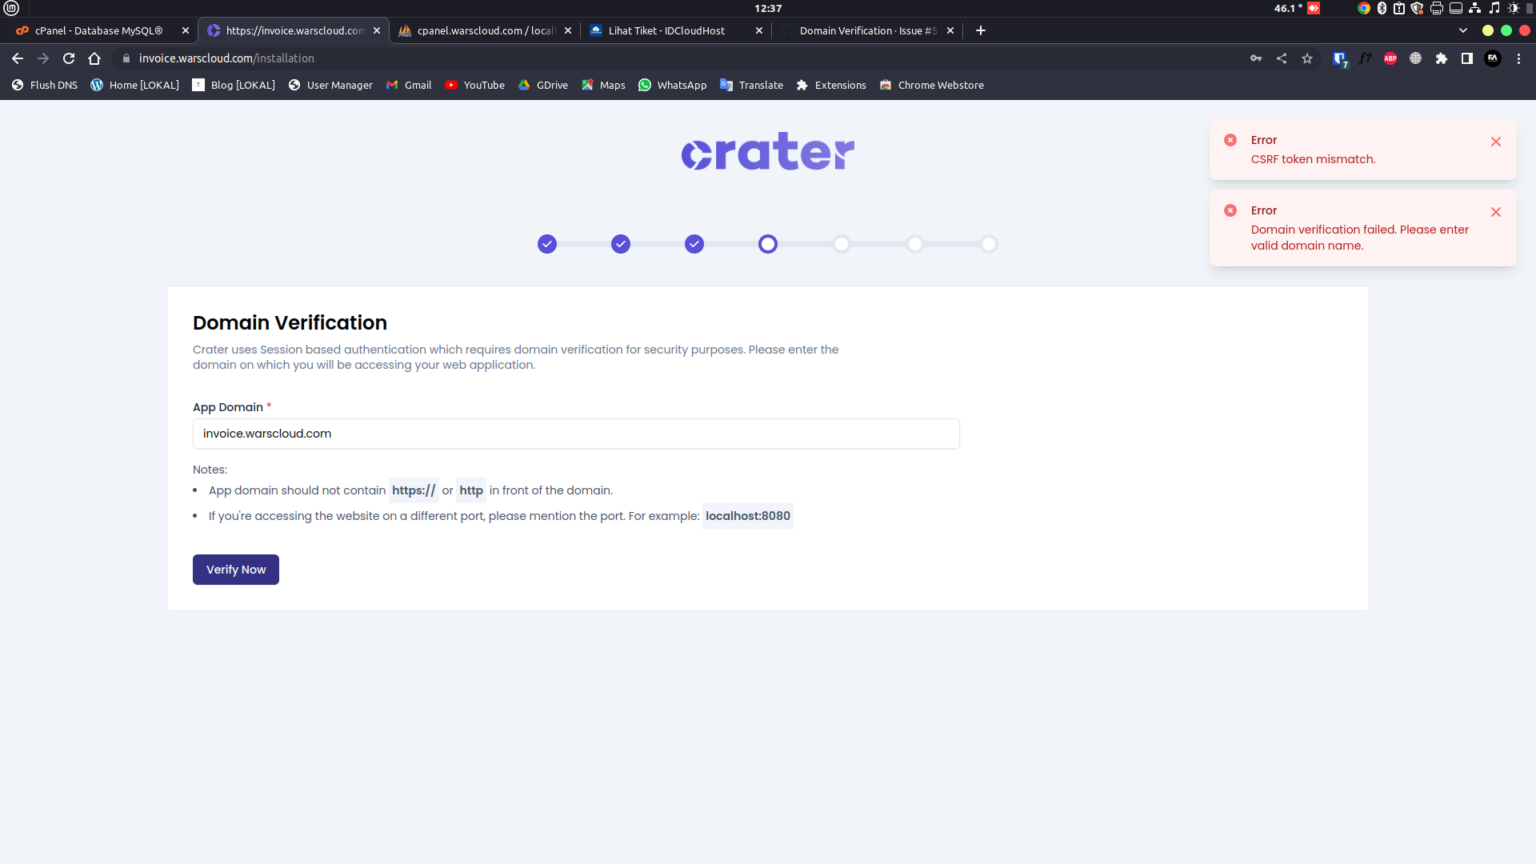Open the tab search dropdown arrow
The width and height of the screenshot is (1536, 864).
(1463, 30)
